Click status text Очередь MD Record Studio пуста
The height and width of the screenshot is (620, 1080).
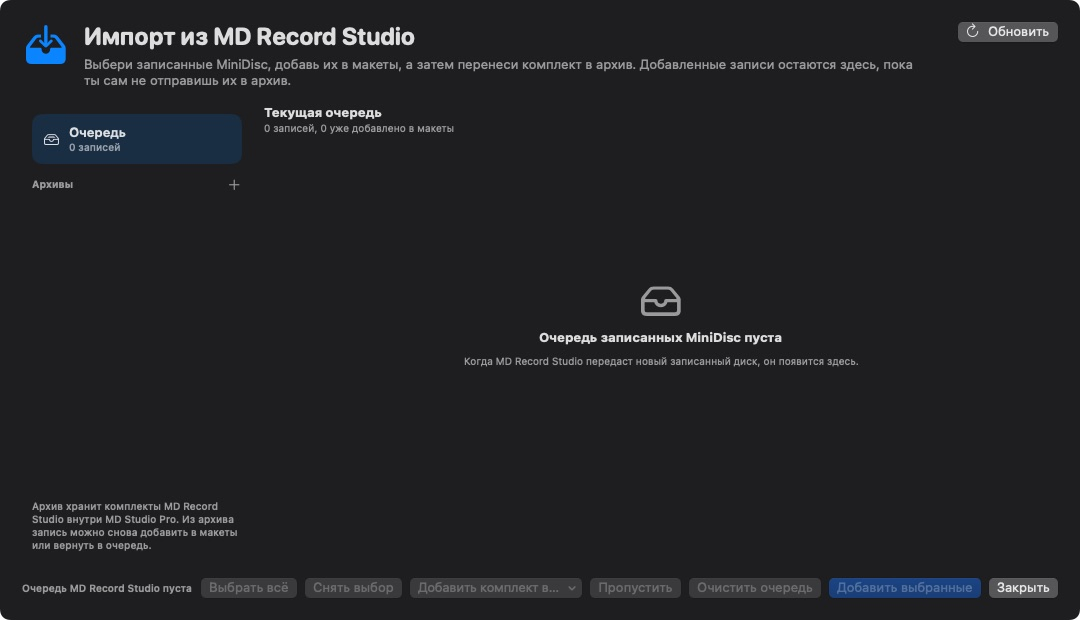(107, 588)
